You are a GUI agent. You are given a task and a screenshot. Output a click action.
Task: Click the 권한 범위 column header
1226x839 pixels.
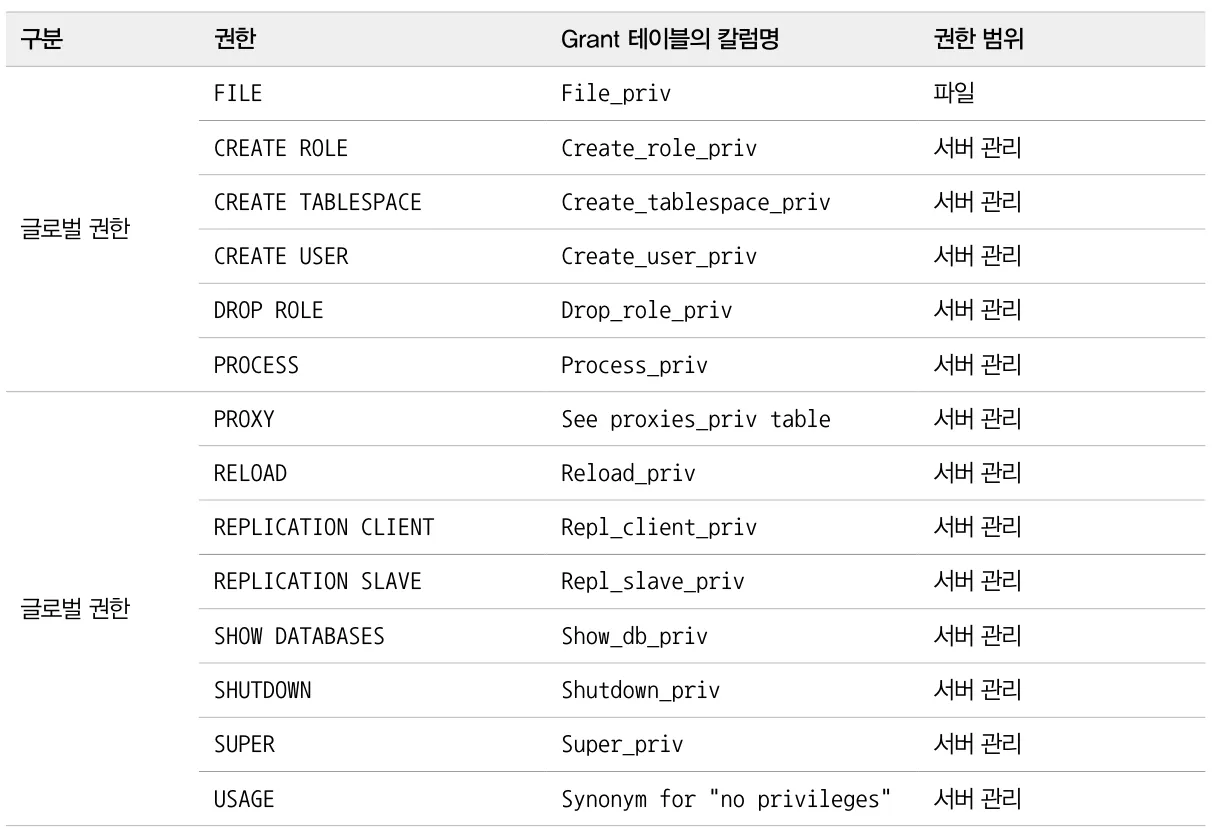point(977,41)
